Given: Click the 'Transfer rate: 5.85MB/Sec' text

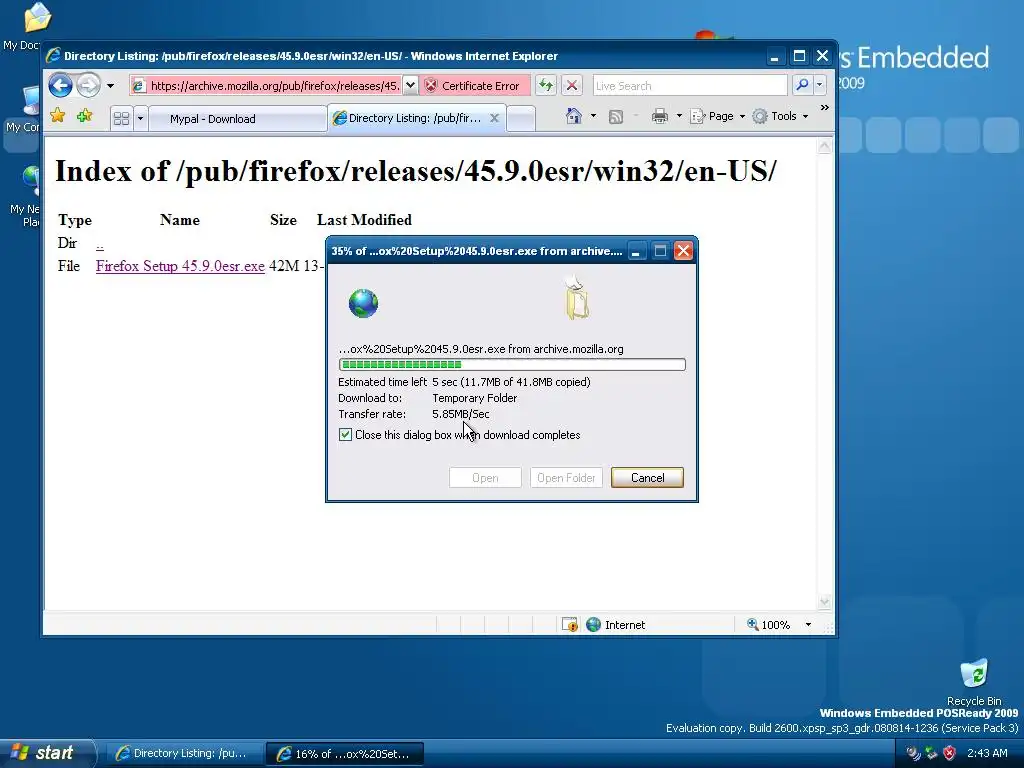Looking at the screenshot, I should coord(413,414).
